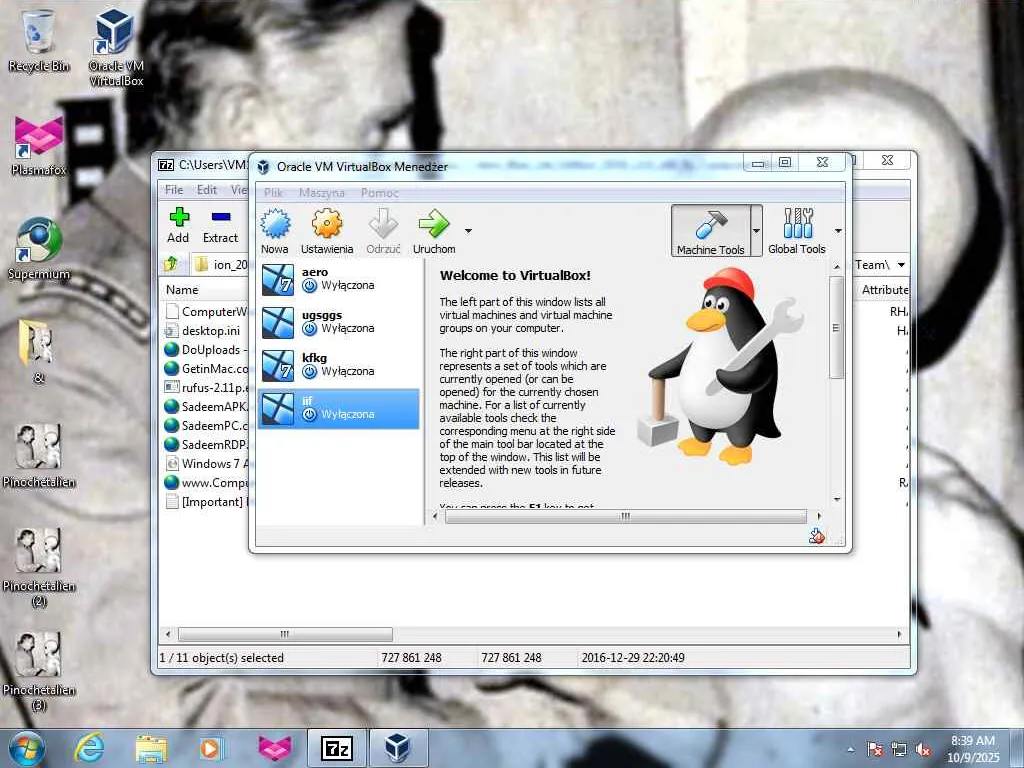Viewport: 1024px width, 768px height.
Task: Select ComputerW file in 7-Zip list
Action: (x=205, y=312)
